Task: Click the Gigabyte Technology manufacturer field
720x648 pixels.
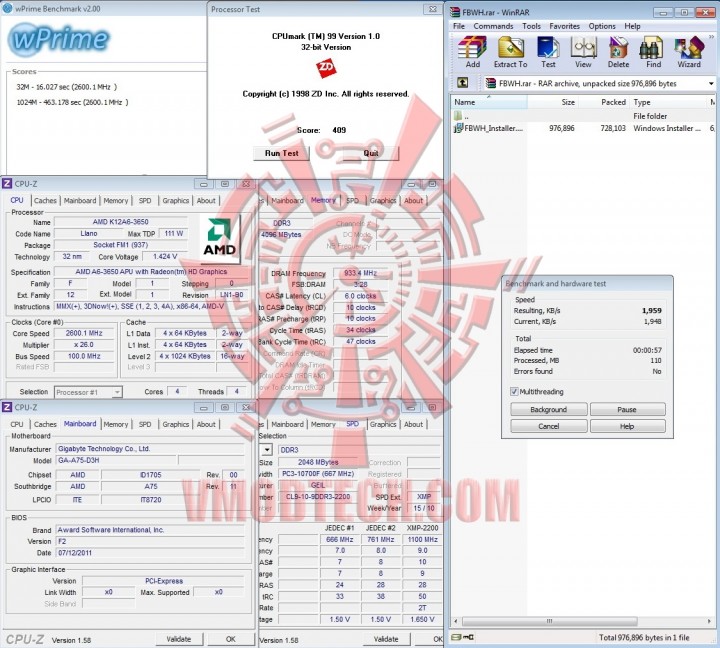Action: click(x=150, y=449)
